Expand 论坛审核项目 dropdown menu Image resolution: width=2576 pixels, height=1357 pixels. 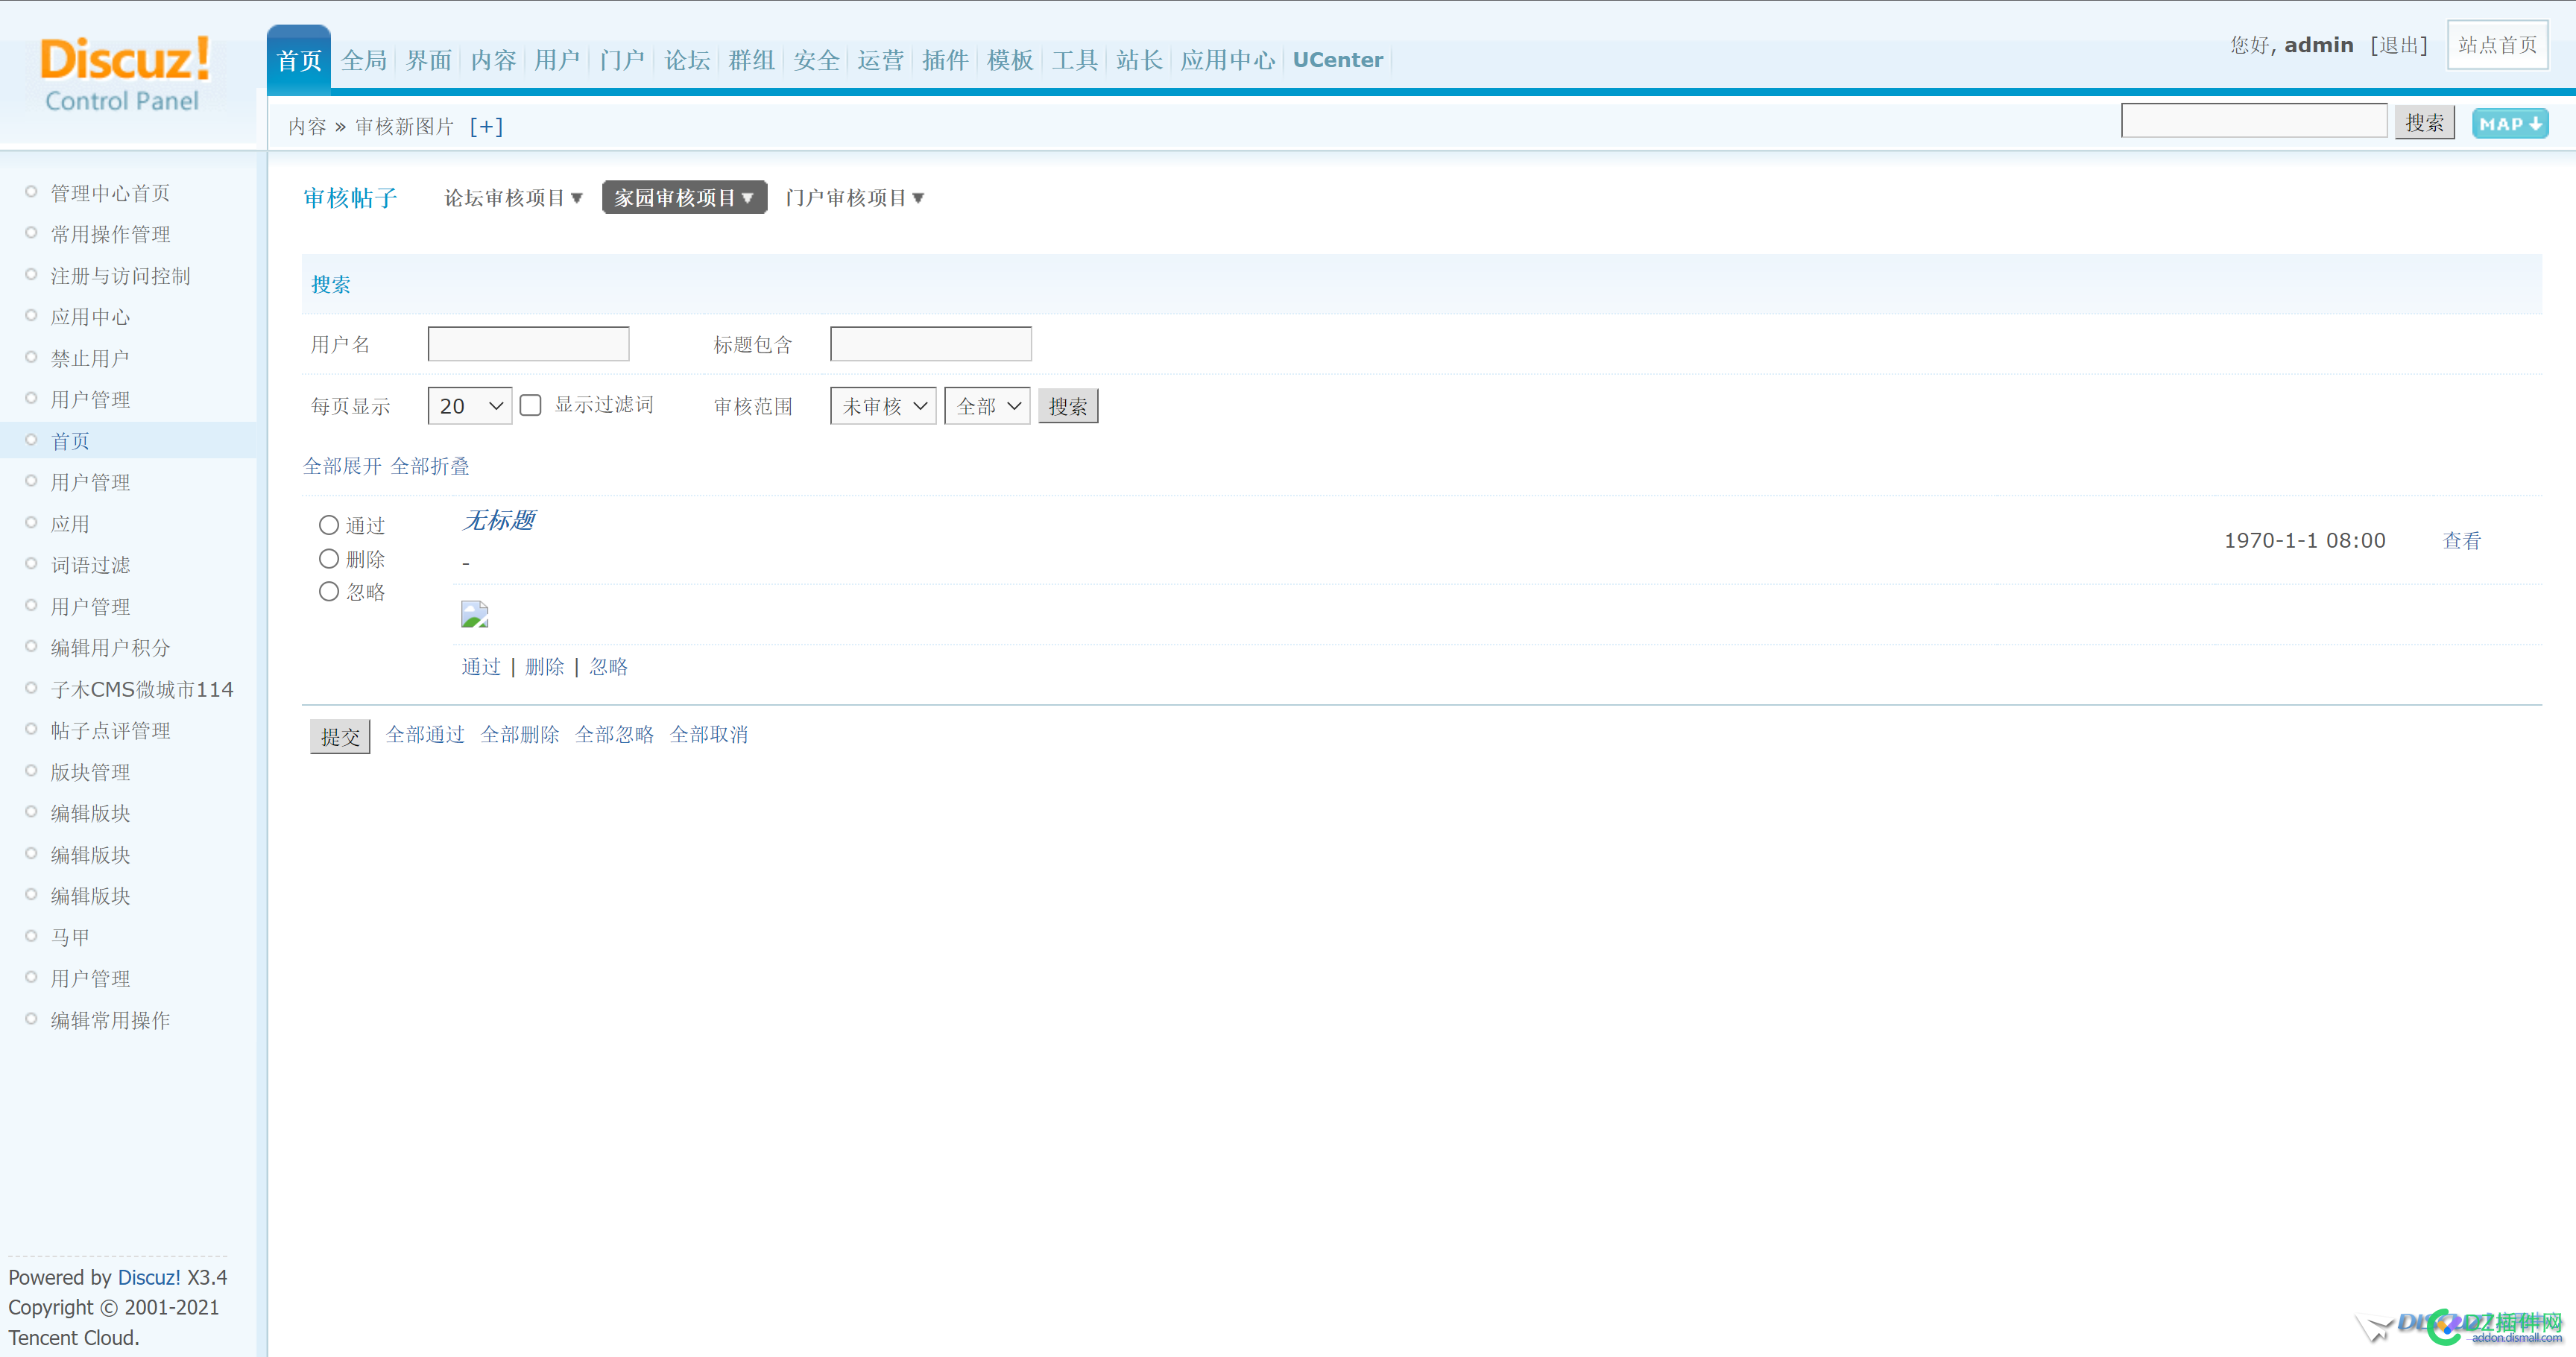(513, 198)
